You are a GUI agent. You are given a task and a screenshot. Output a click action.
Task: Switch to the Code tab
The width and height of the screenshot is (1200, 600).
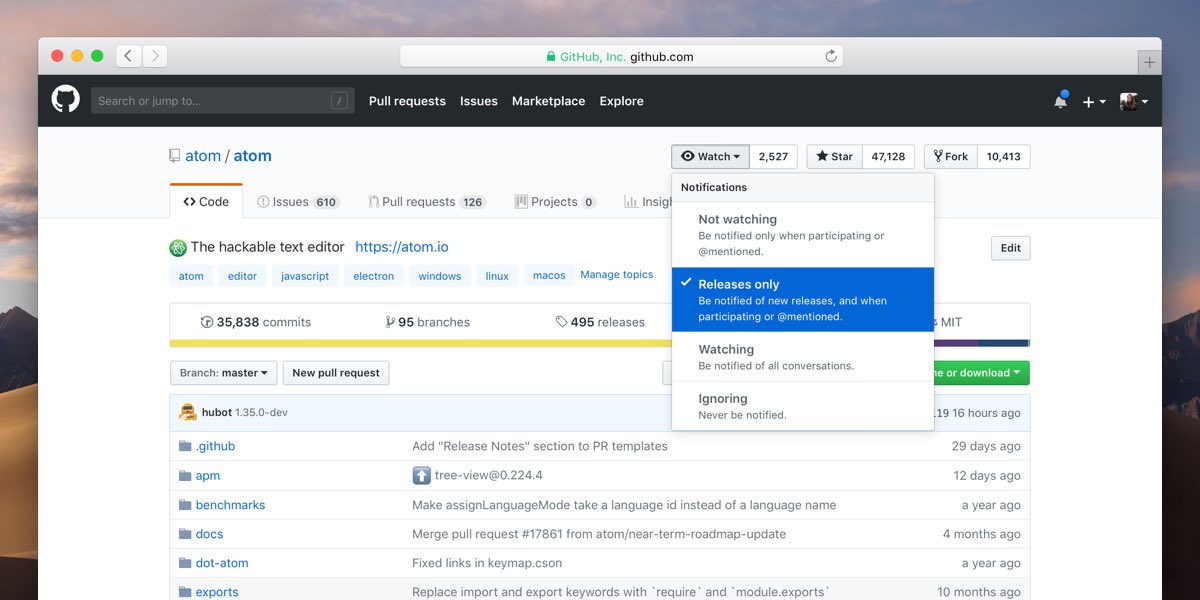click(206, 201)
